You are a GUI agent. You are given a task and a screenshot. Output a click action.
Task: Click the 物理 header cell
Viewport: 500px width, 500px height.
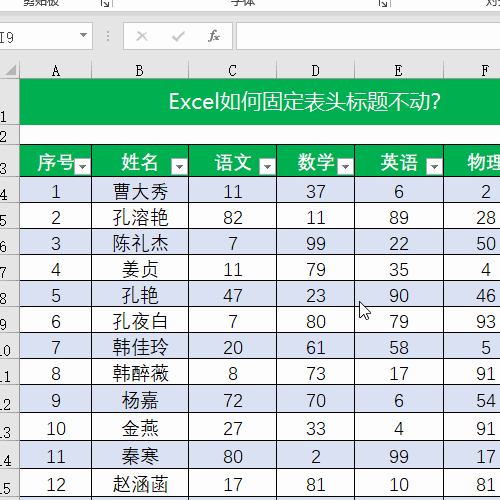(472, 161)
